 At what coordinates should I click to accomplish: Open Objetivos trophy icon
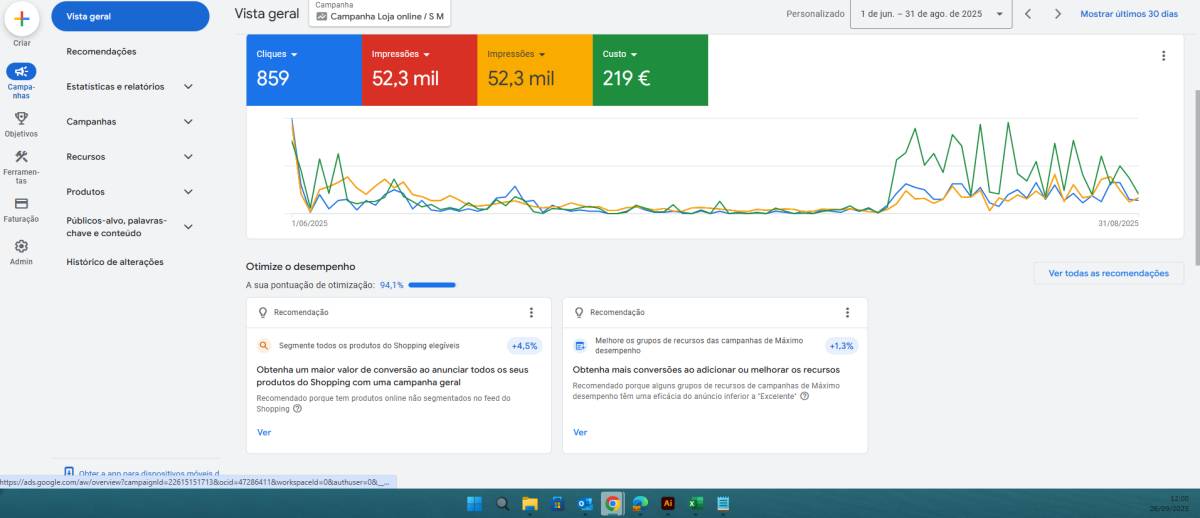pos(21,118)
